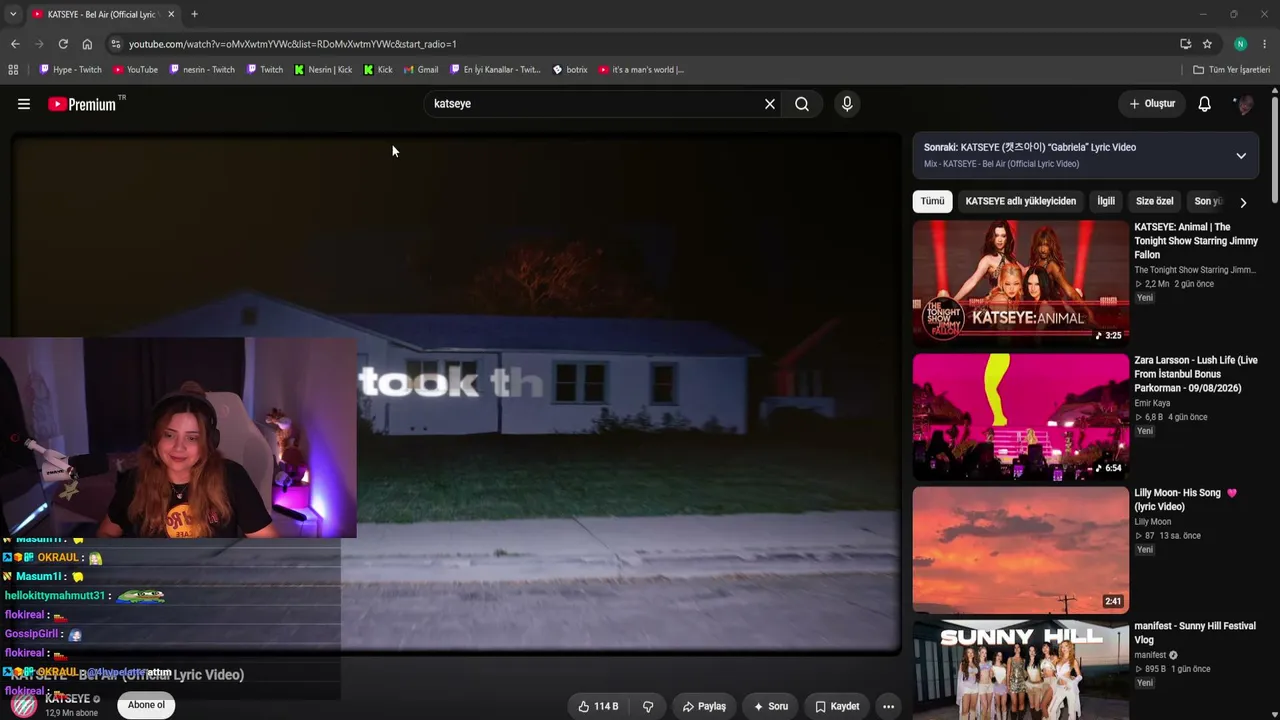Open the YouTube account avatar menu

tap(1245, 104)
